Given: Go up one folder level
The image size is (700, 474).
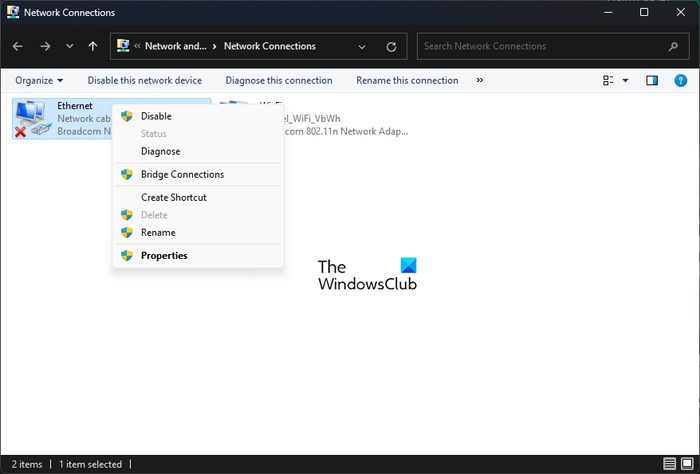Looking at the screenshot, I should [93, 46].
